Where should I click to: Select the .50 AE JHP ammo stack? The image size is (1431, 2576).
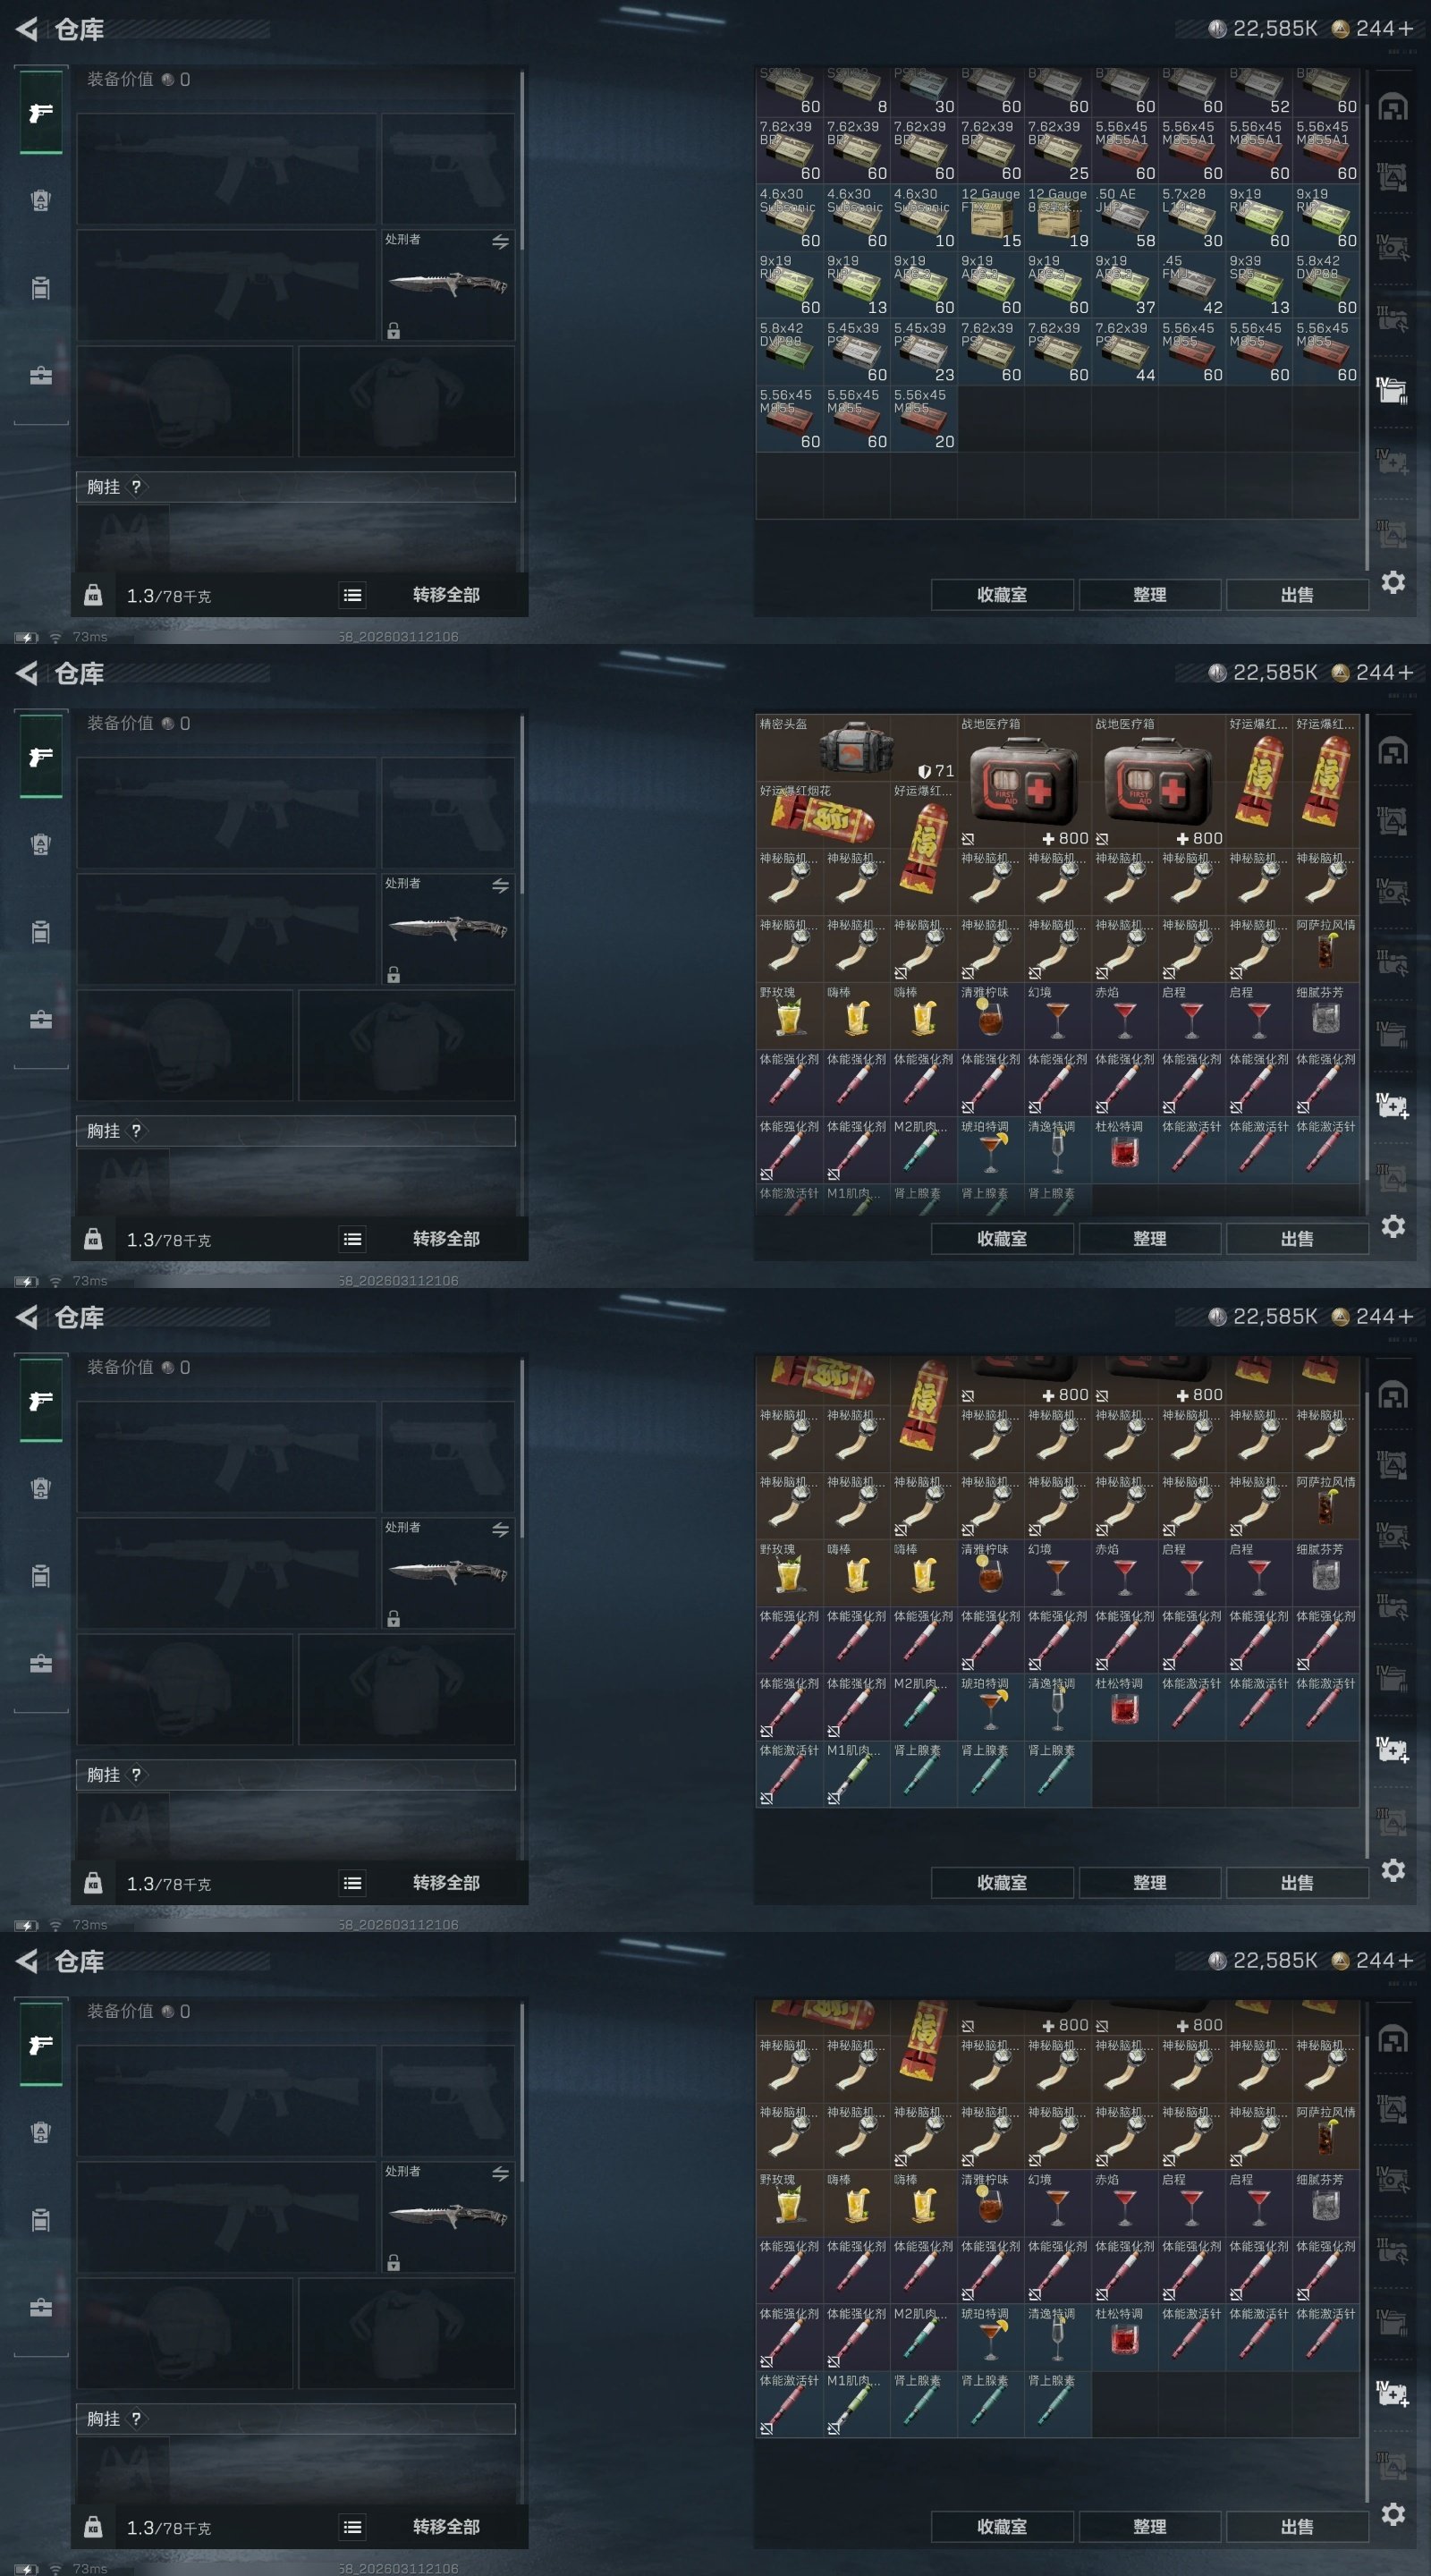tap(1125, 217)
